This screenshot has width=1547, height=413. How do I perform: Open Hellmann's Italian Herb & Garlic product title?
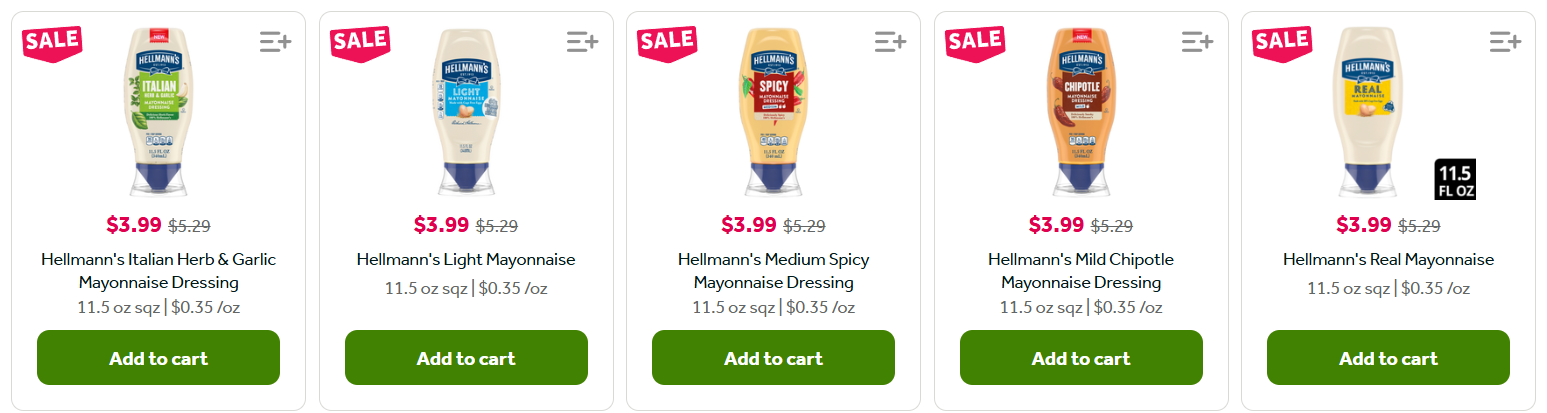click(x=158, y=271)
